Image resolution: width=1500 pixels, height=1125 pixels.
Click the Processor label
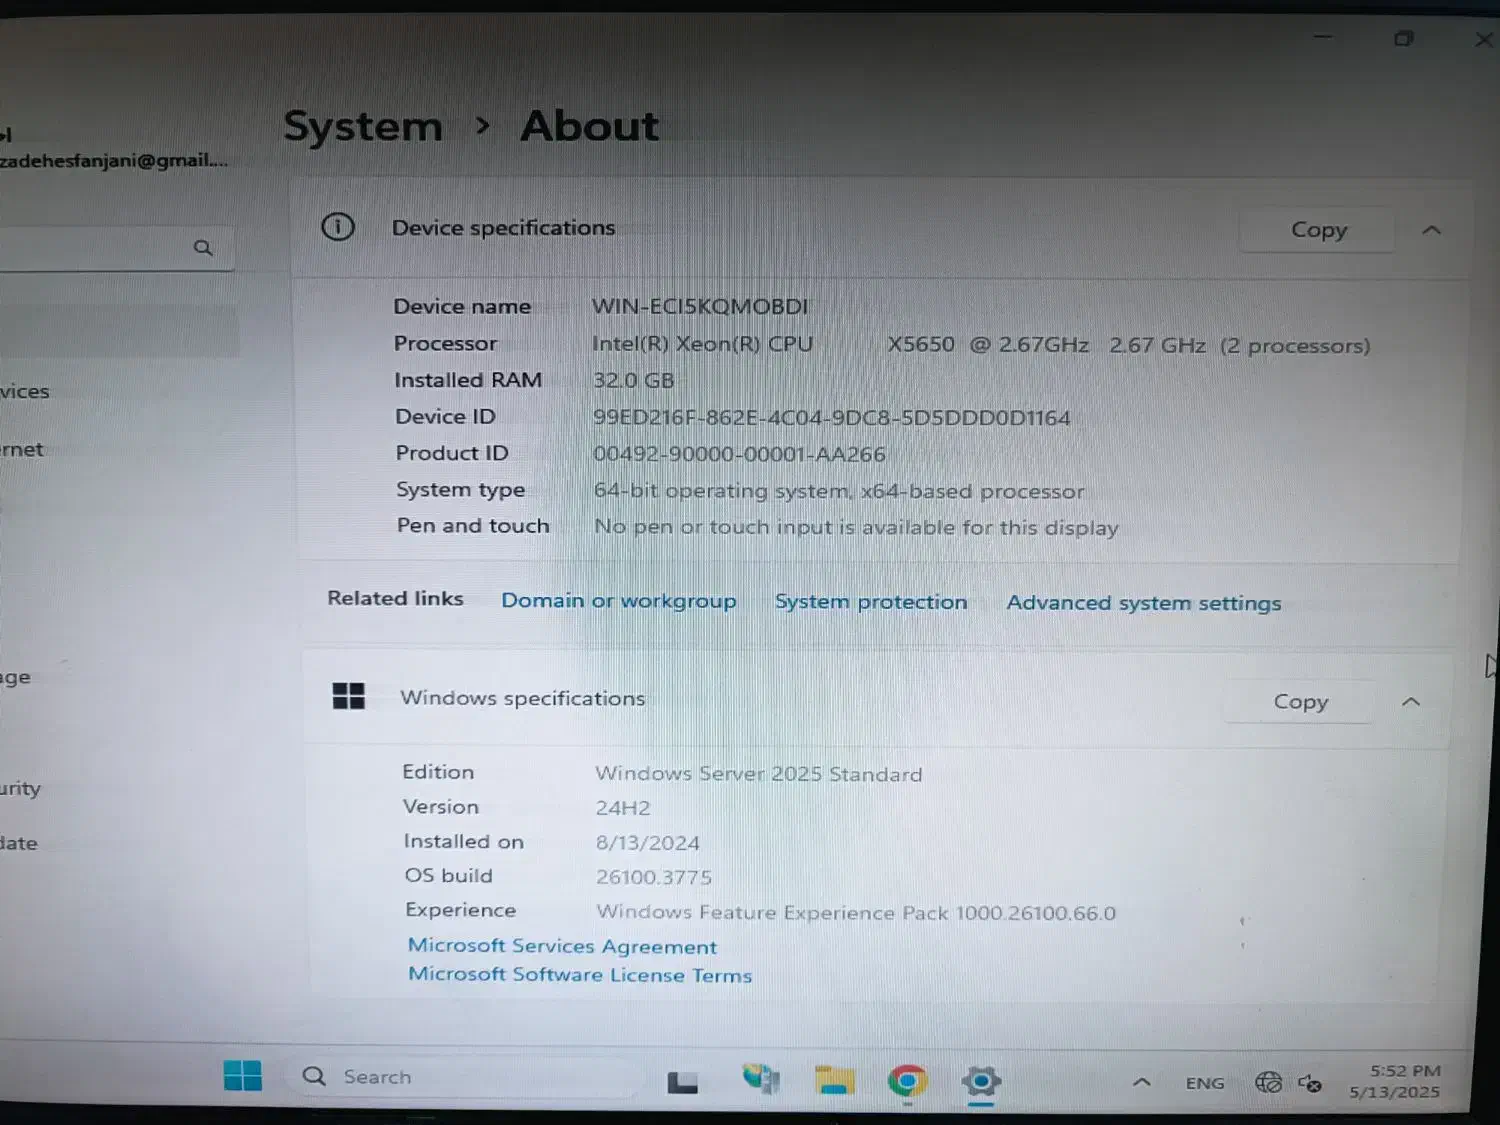445,343
